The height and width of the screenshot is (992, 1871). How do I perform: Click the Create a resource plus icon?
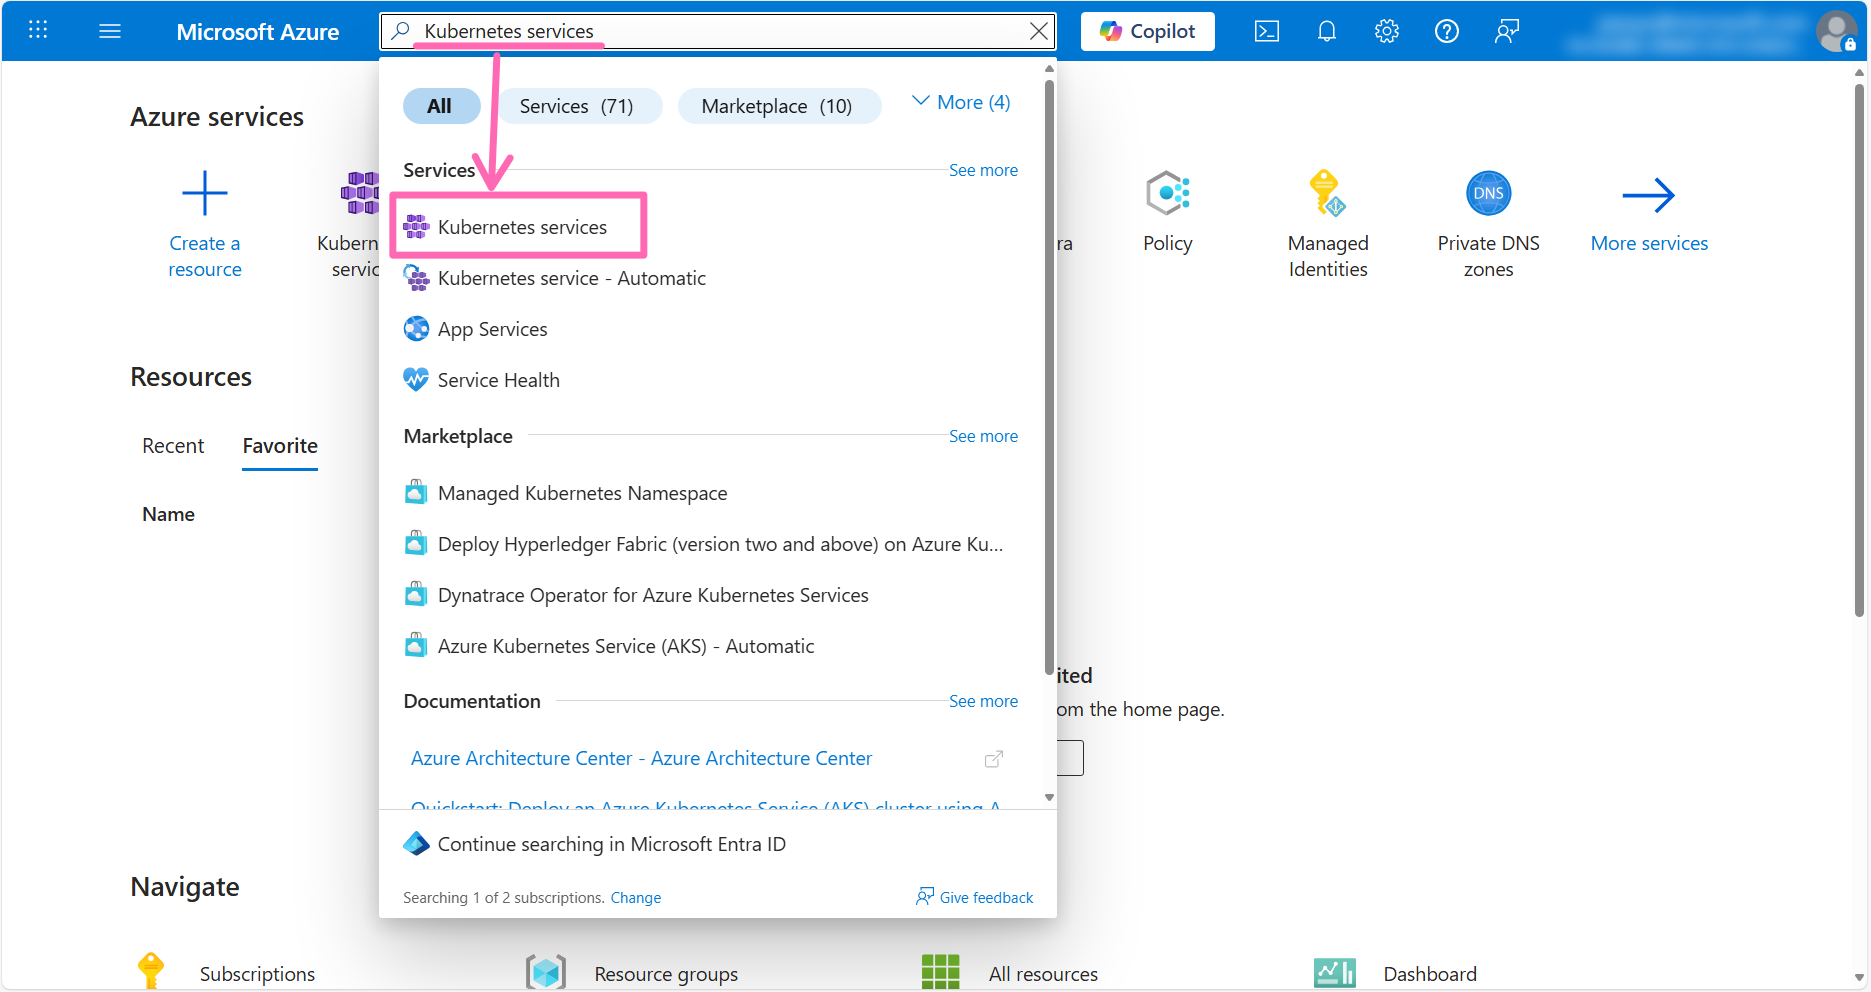[x=205, y=194]
